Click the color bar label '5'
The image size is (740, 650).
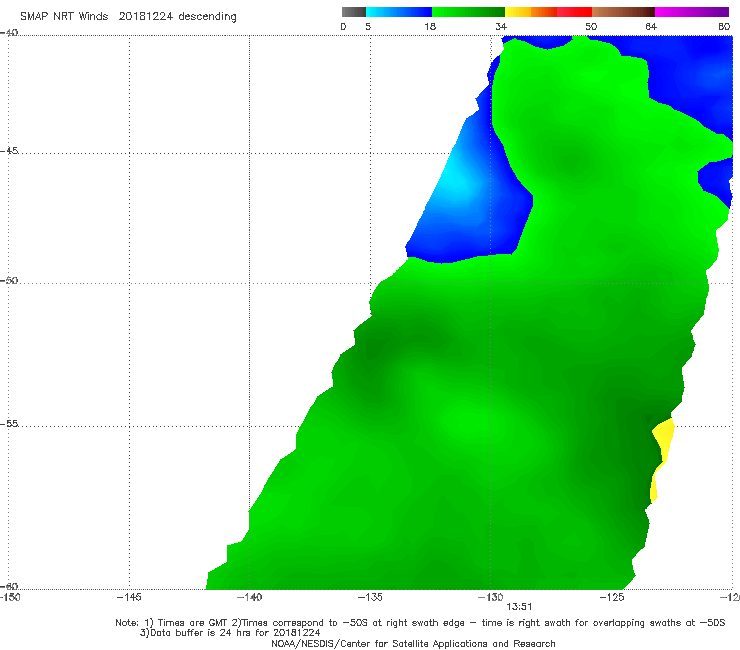[x=368, y=27]
